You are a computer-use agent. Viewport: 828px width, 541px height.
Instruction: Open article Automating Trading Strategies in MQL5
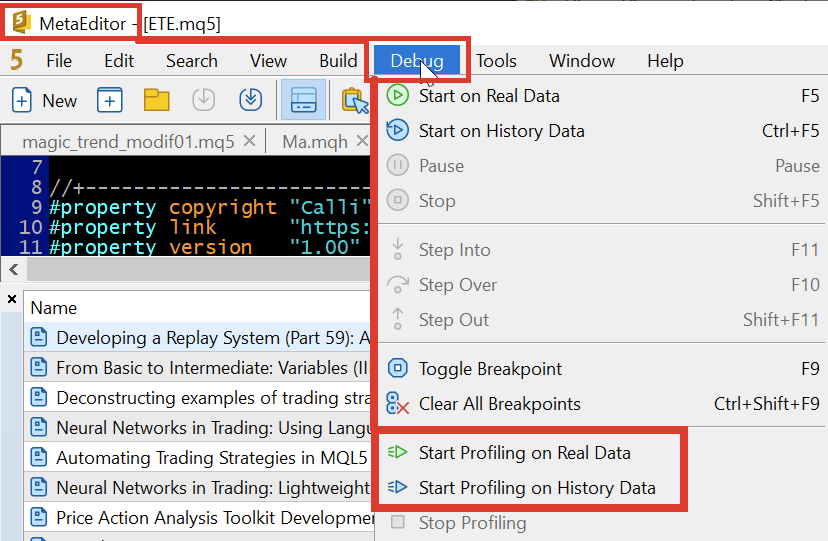(x=199, y=458)
